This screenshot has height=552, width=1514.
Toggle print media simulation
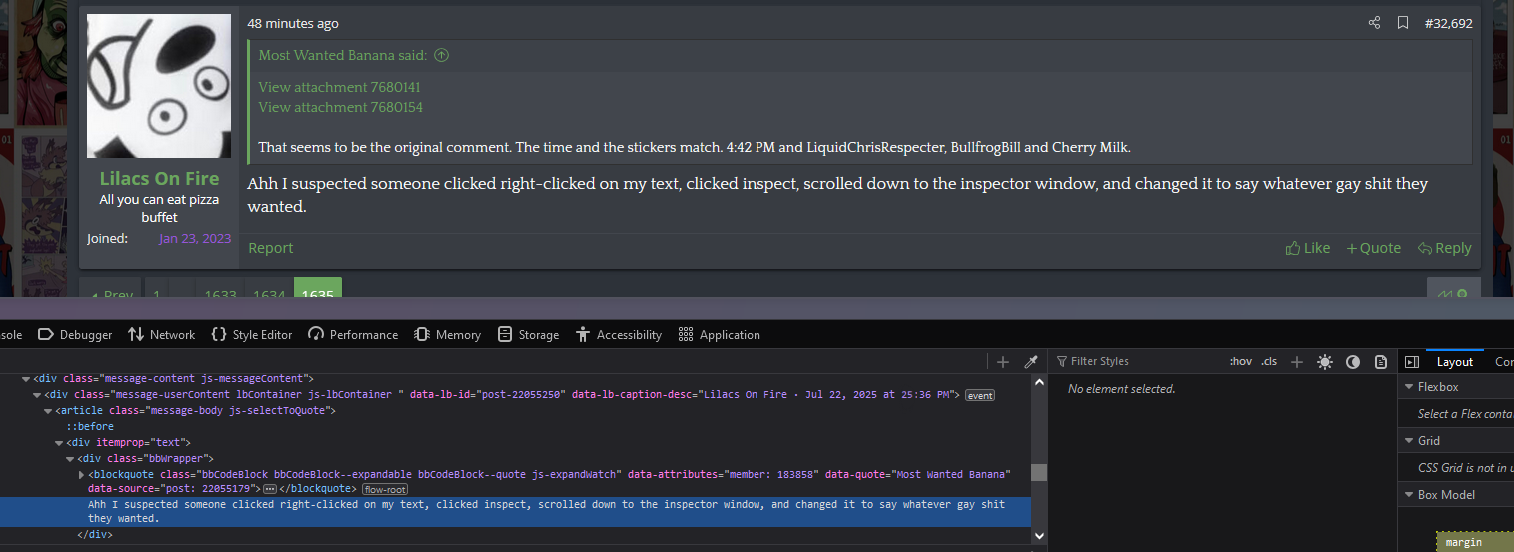(1381, 361)
